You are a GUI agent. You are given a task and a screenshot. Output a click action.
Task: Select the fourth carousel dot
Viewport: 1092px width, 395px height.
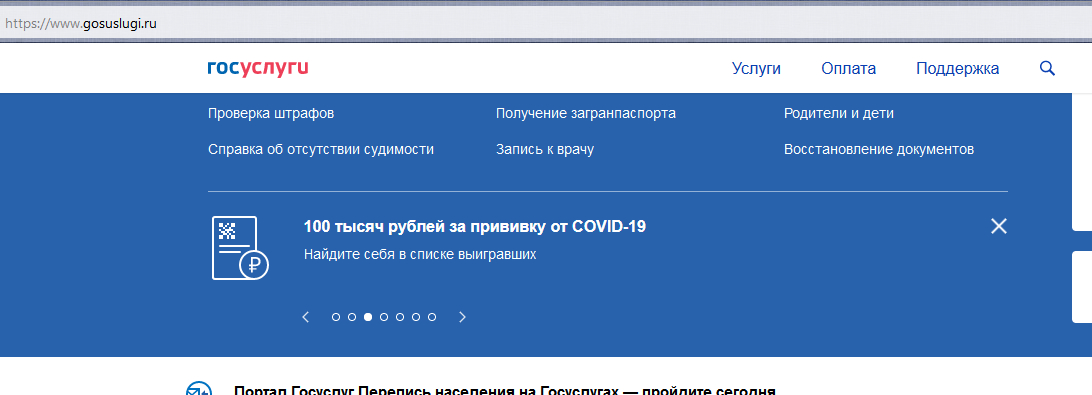(x=384, y=317)
